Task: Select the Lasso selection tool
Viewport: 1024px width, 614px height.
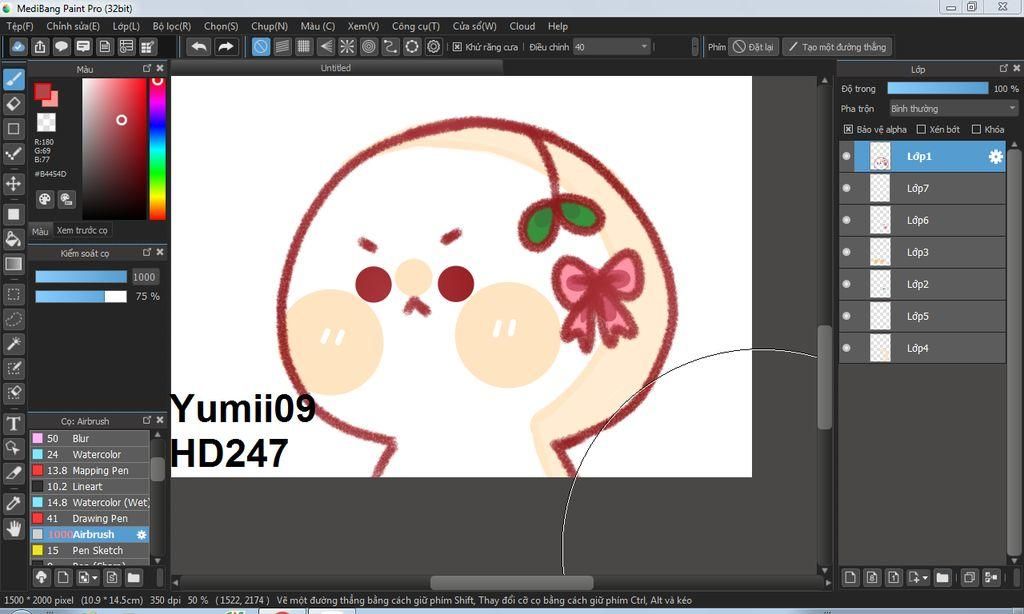Action: click(x=14, y=319)
